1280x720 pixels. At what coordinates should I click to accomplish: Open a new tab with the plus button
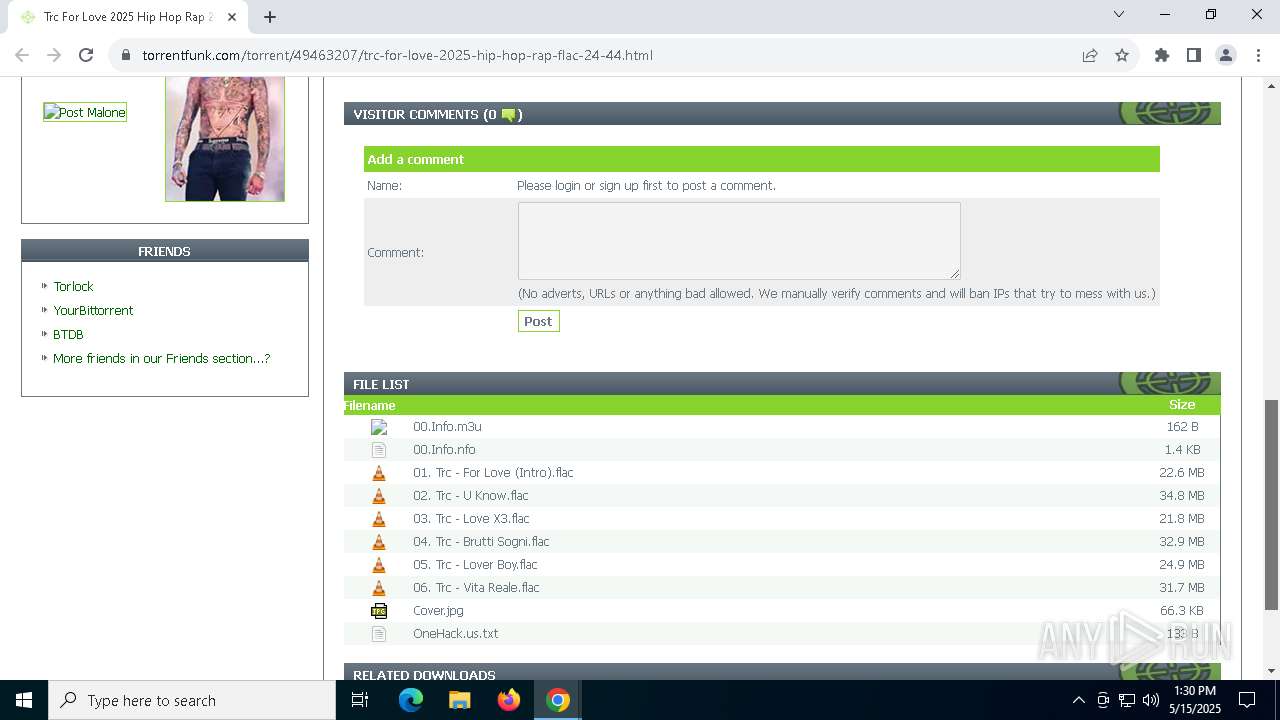pyautogui.click(x=270, y=16)
